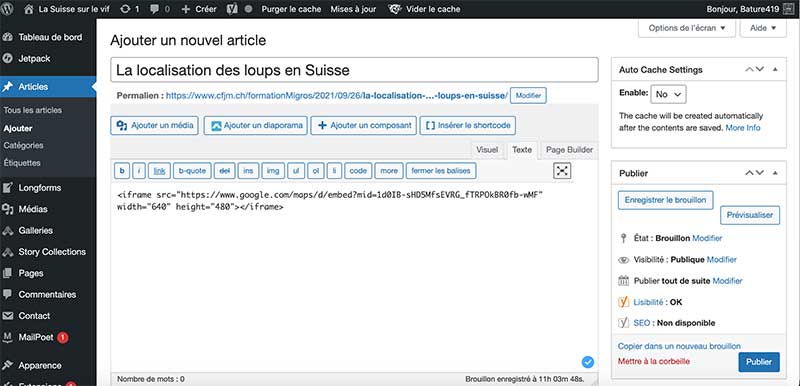Click the Prévisualiser button
The width and height of the screenshot is (800, 386).
(x=750, y=215)
